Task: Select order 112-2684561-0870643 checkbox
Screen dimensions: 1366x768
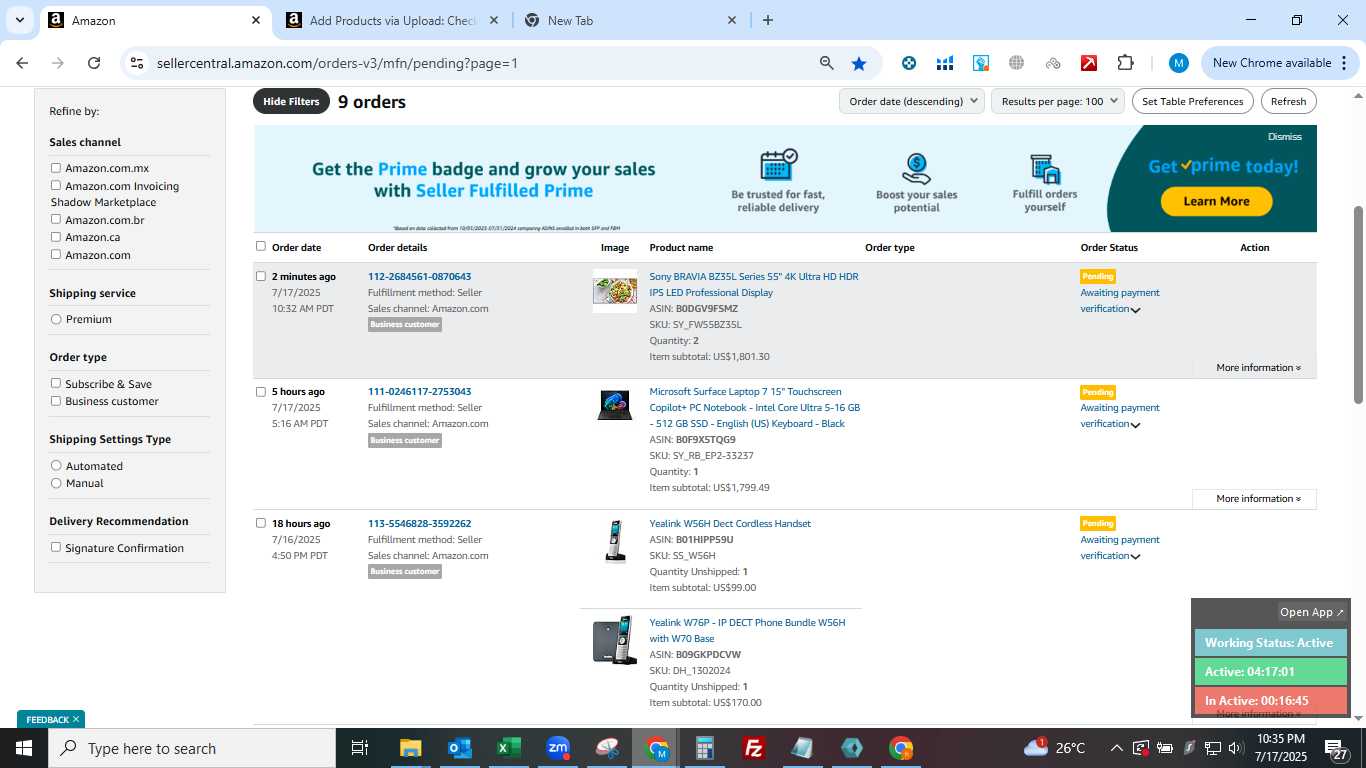Action: 261,276
